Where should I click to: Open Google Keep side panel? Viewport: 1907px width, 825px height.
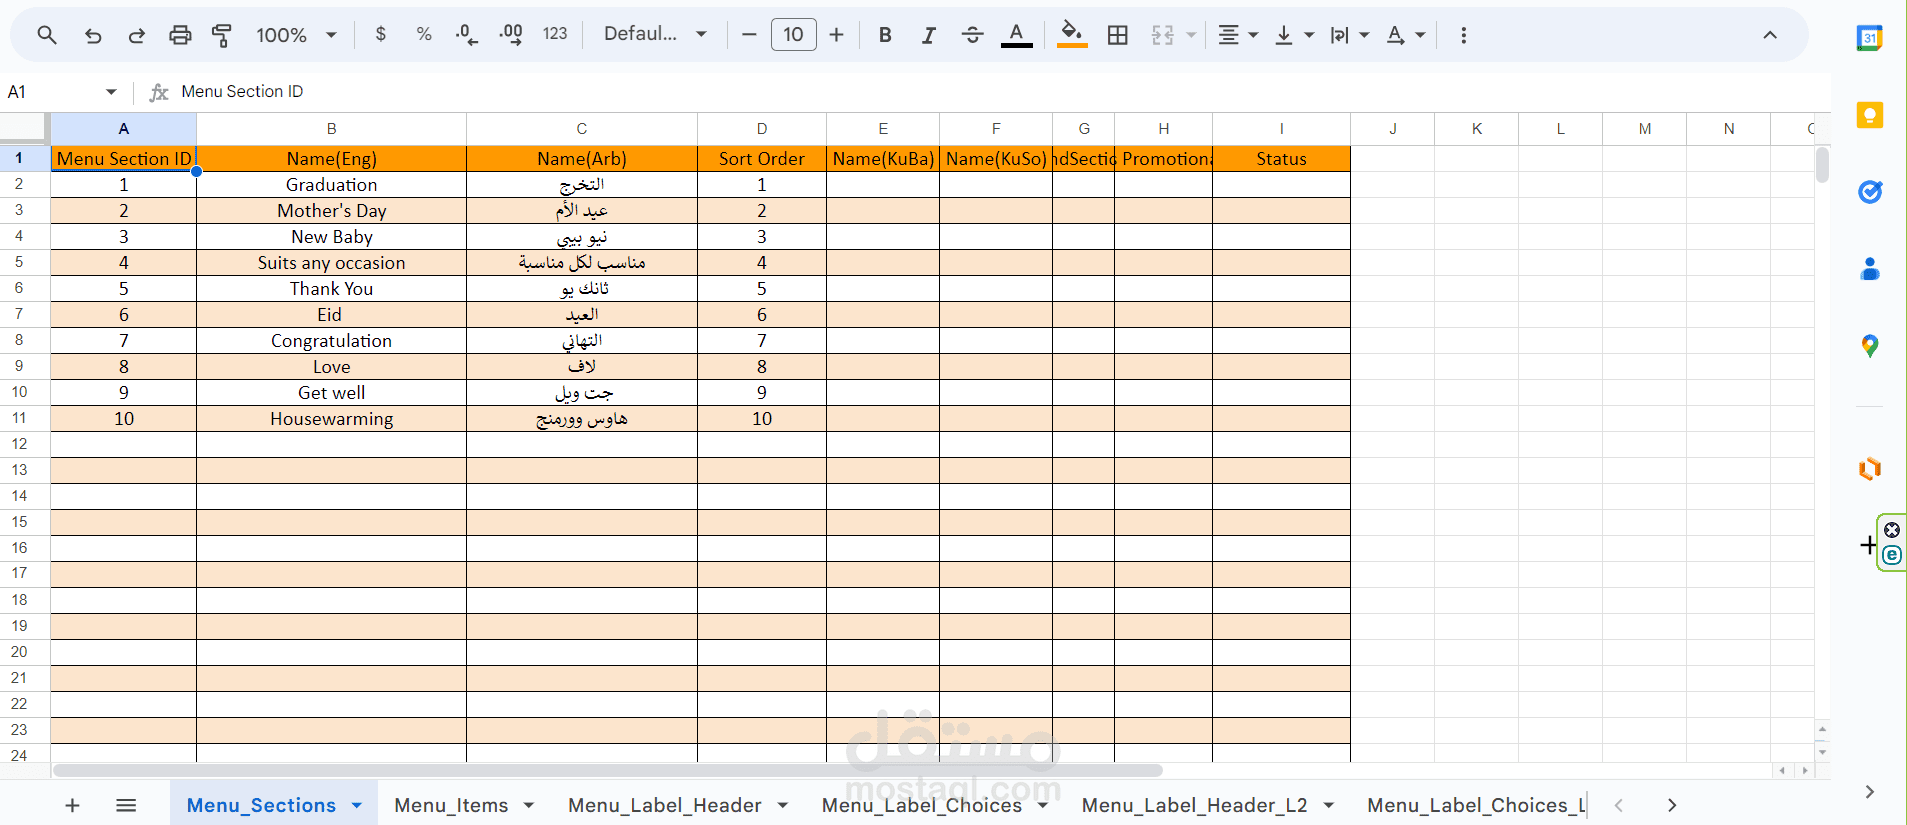(1869, 115)
